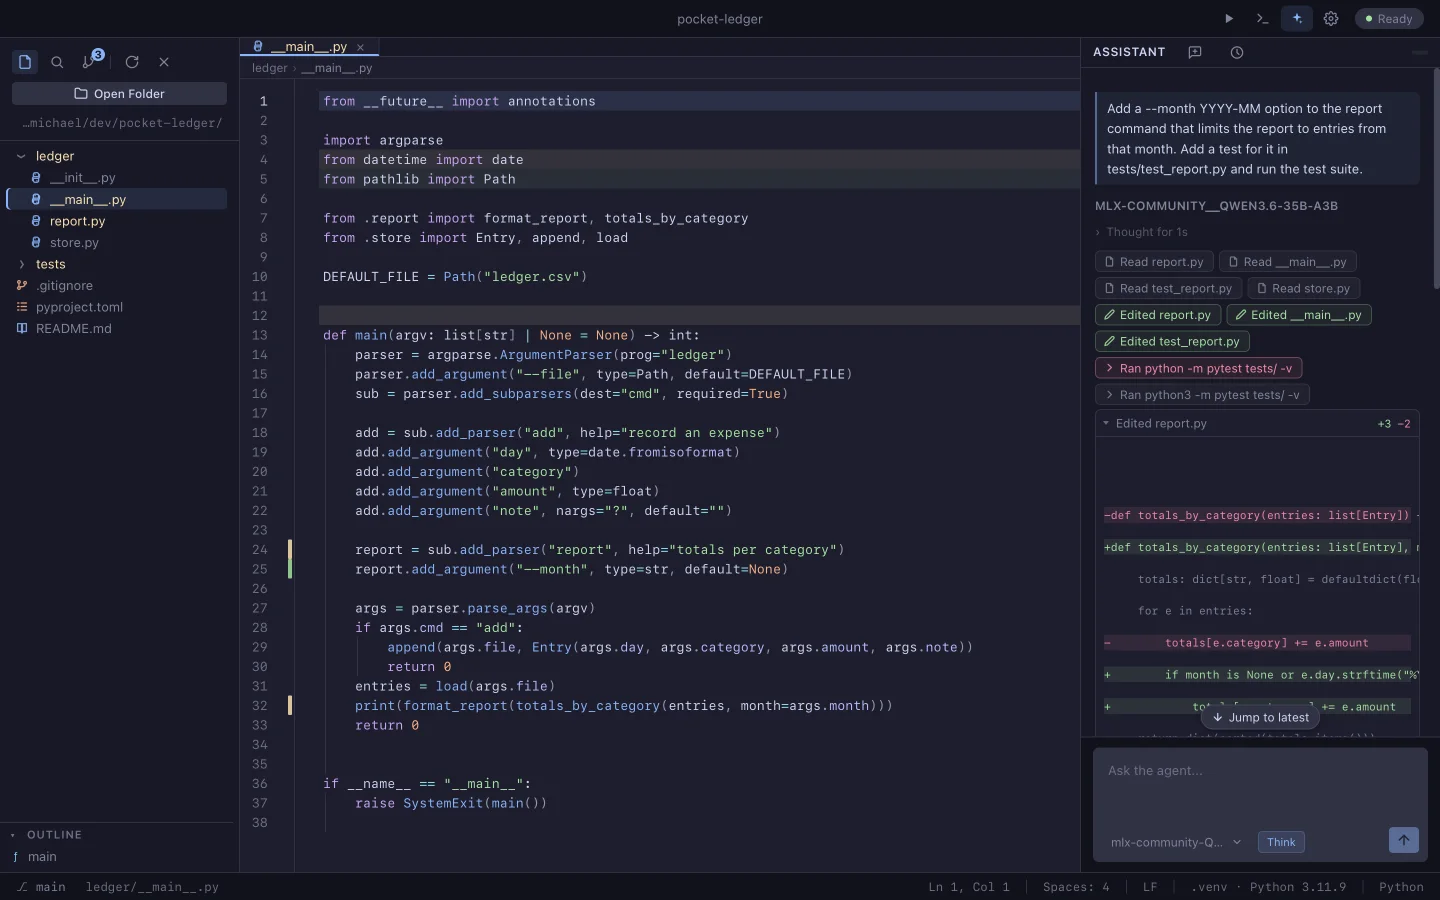Viewport: 1440px width, 900px height.
Task: Open README.md file
Action: [x=119, y=328]
